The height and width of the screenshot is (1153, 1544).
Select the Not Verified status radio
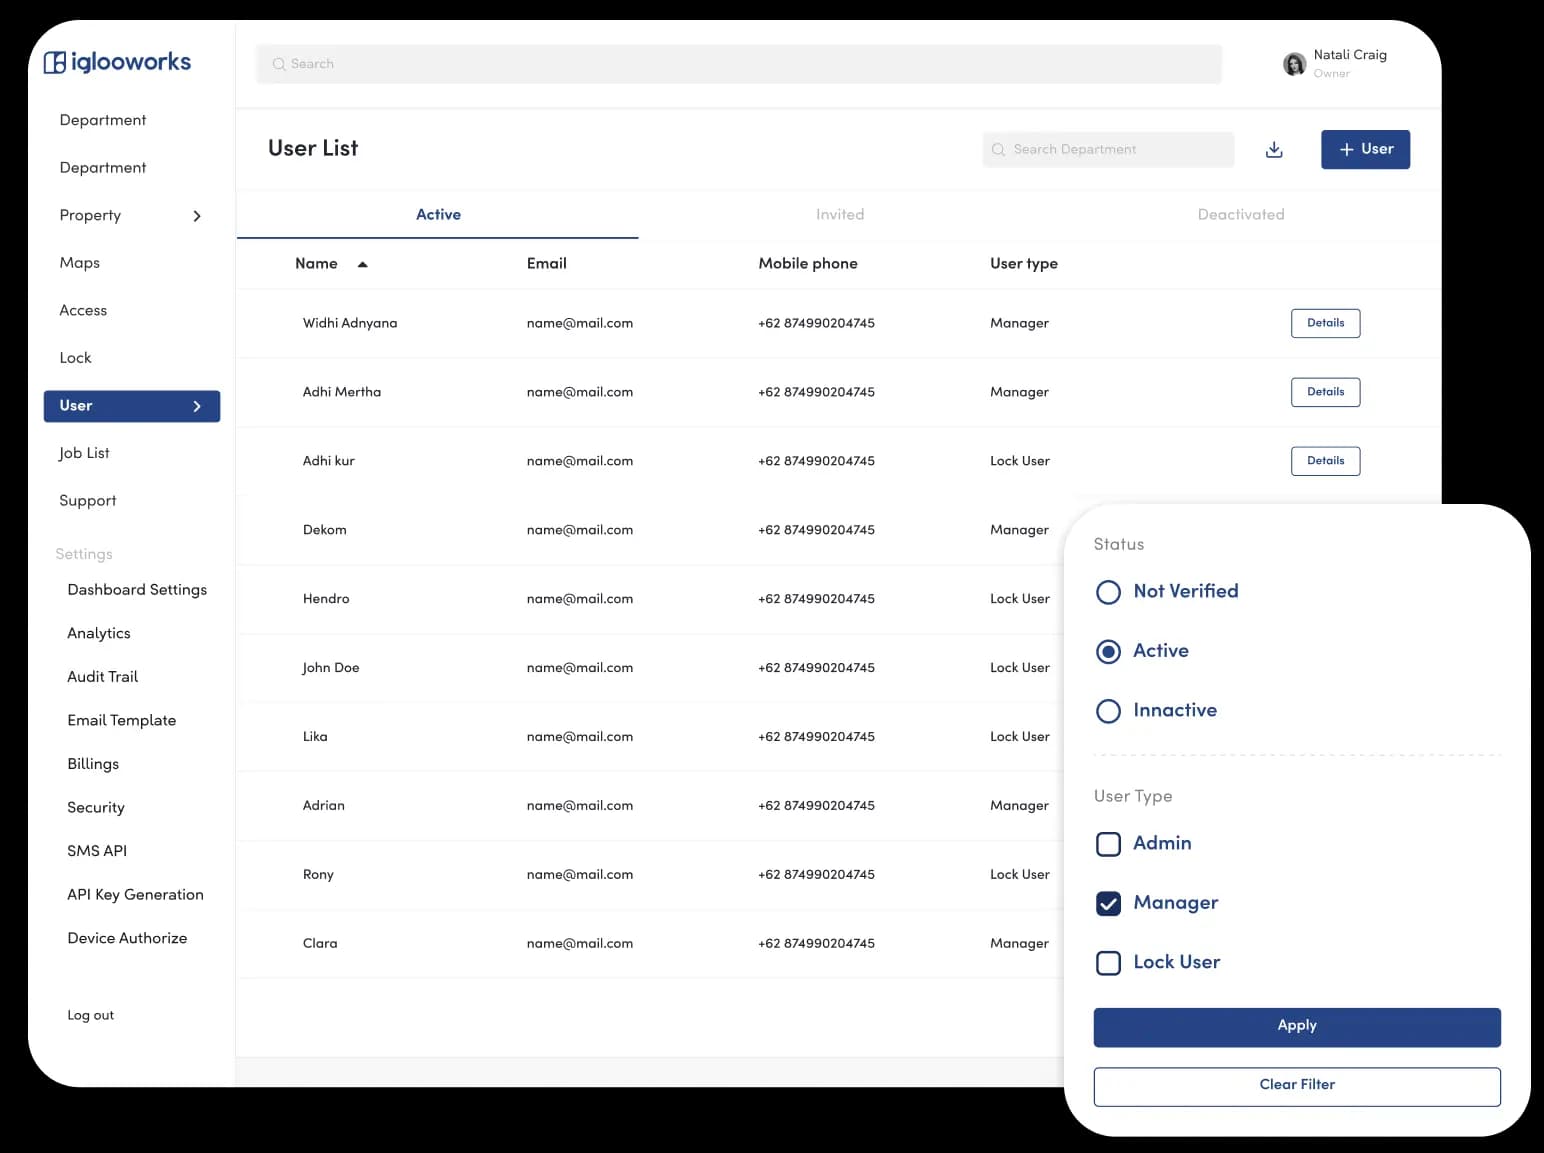click(1108, 592)
